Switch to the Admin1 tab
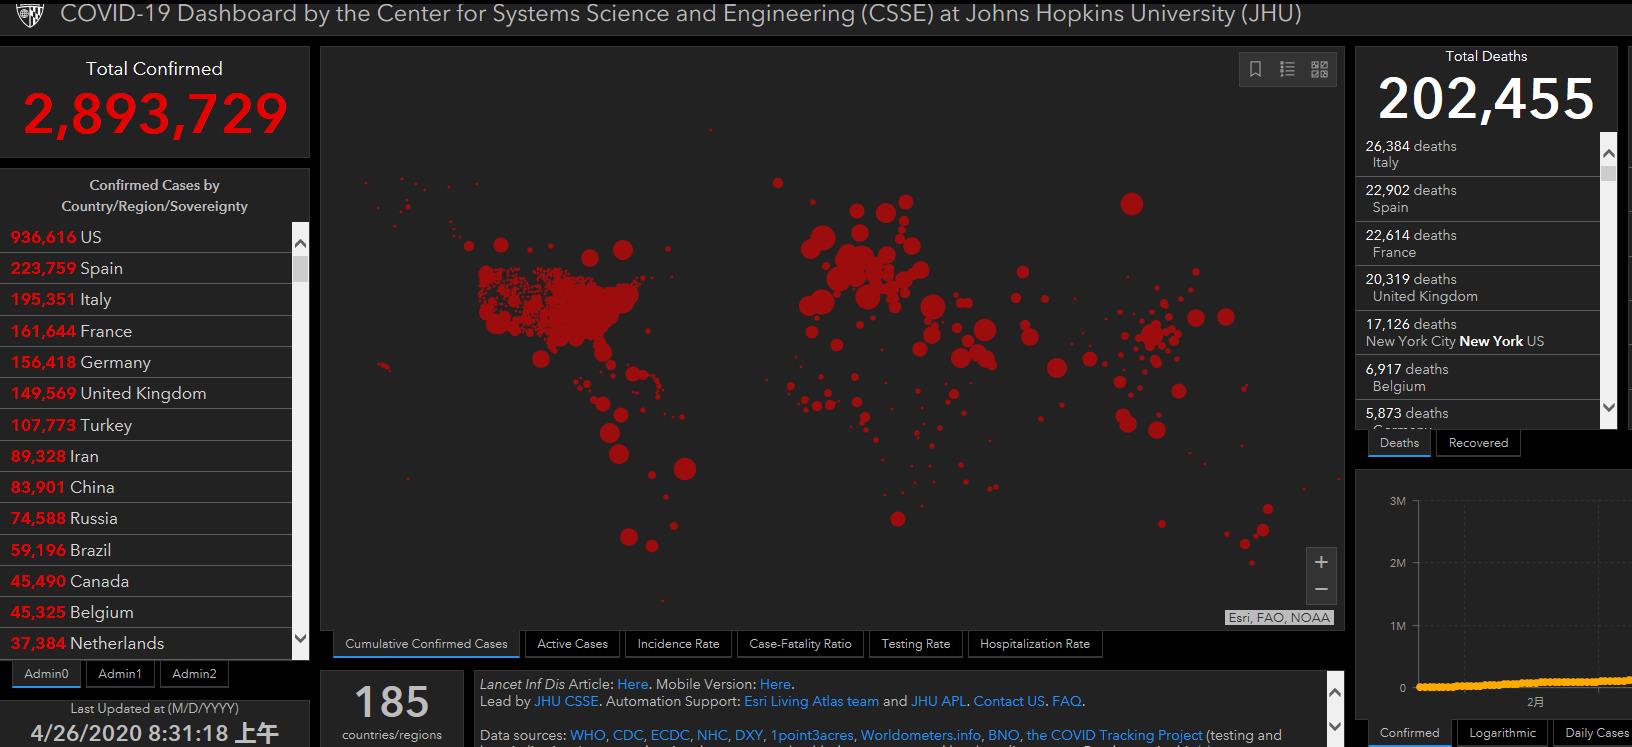 click(x=120, y=674)
